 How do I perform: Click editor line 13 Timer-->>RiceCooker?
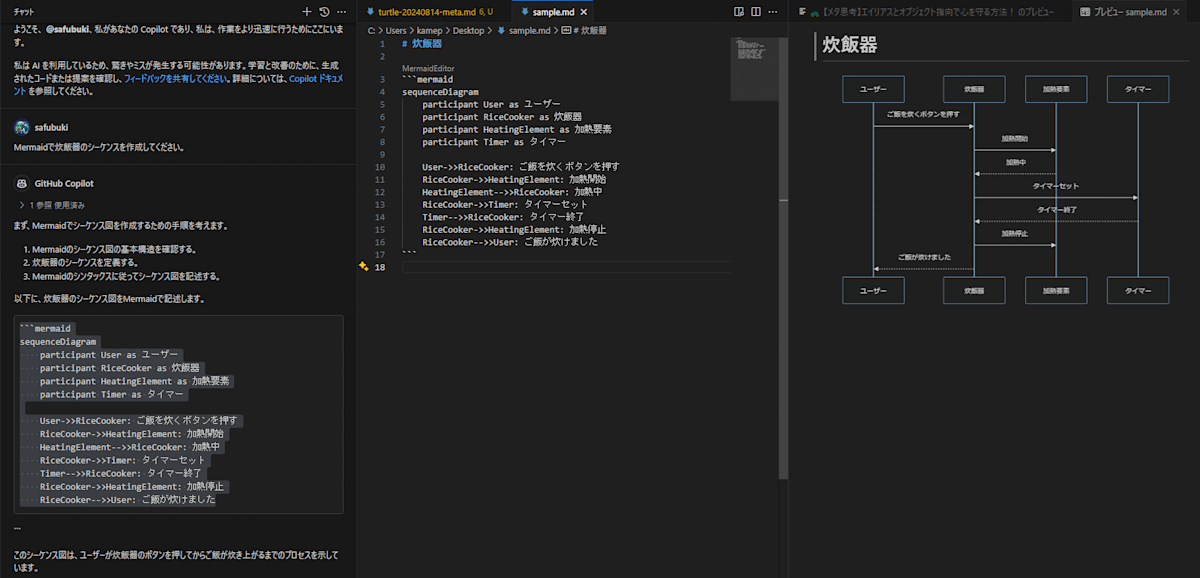coord(502,217)
